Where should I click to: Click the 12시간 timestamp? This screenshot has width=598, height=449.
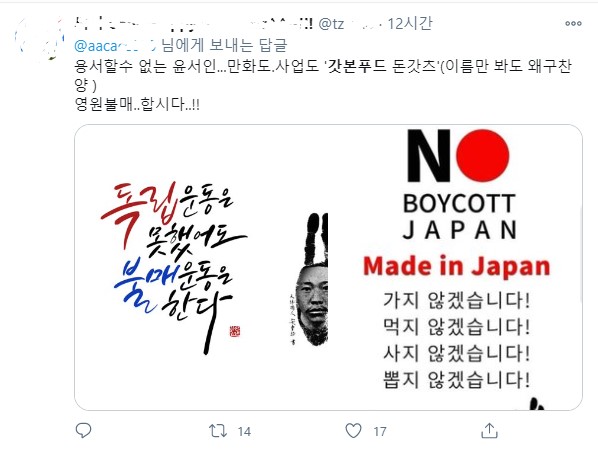click(x=410, y=24)
